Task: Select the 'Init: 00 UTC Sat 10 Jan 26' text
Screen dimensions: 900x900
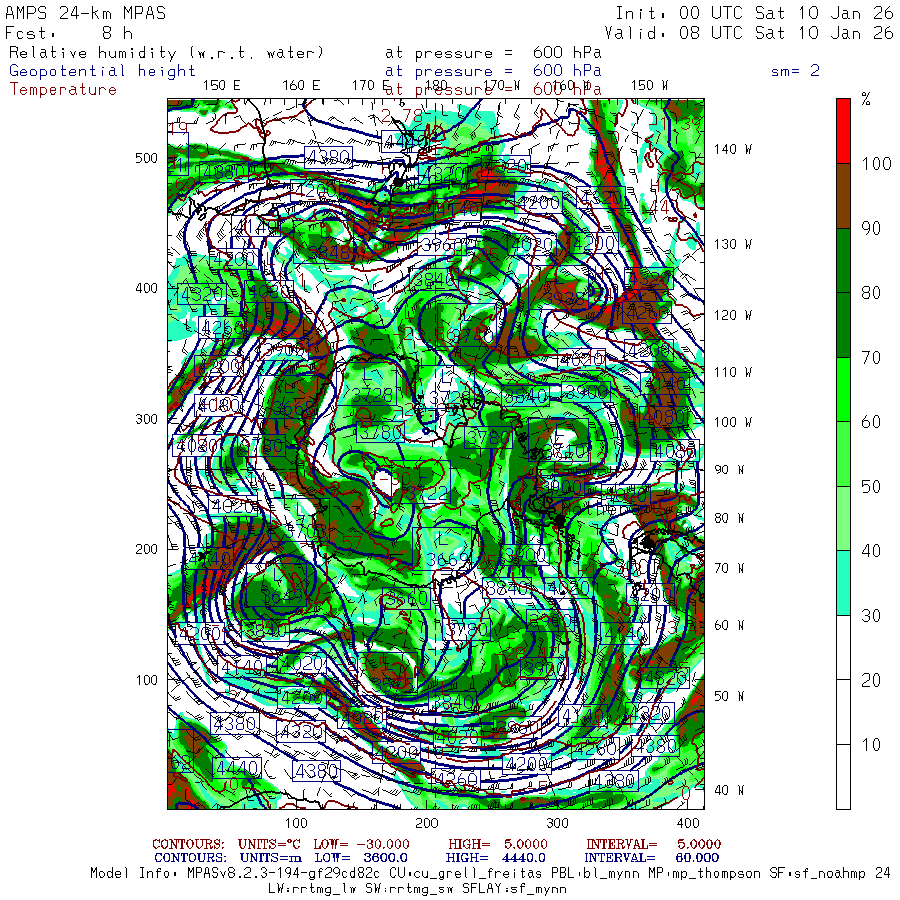Action: (754, 13)
